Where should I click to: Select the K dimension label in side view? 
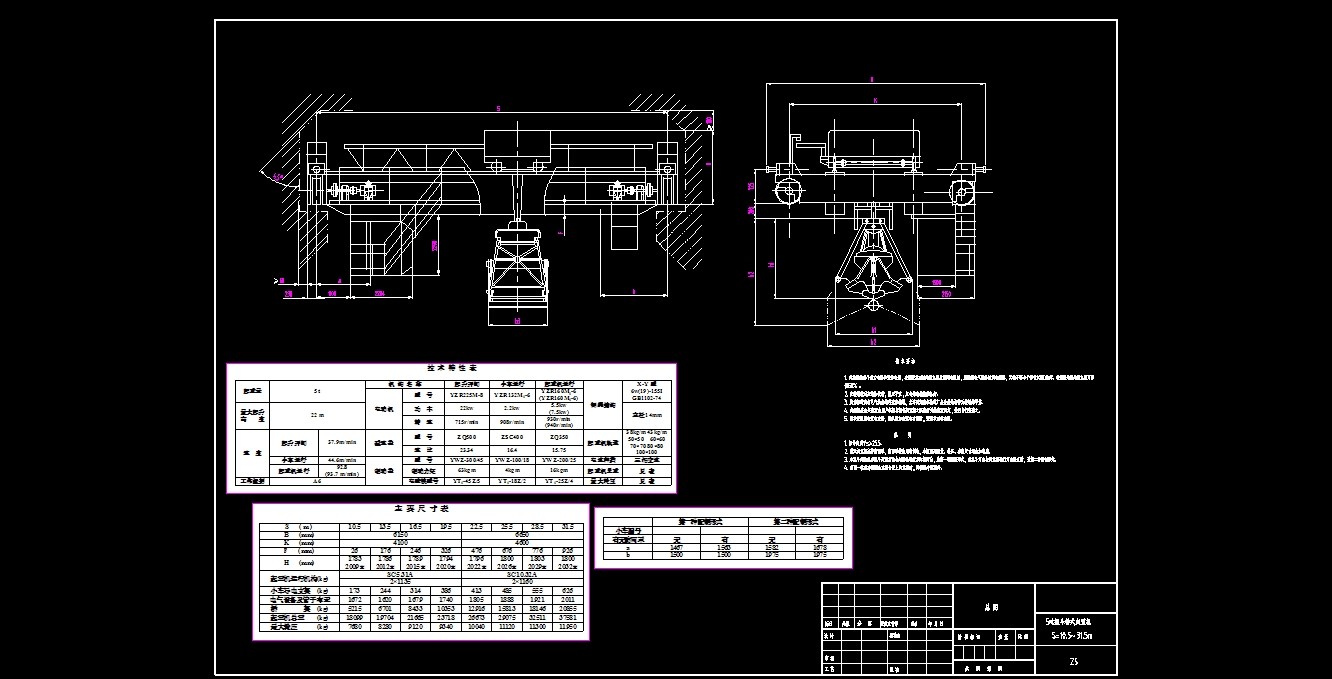pos(875,100)
